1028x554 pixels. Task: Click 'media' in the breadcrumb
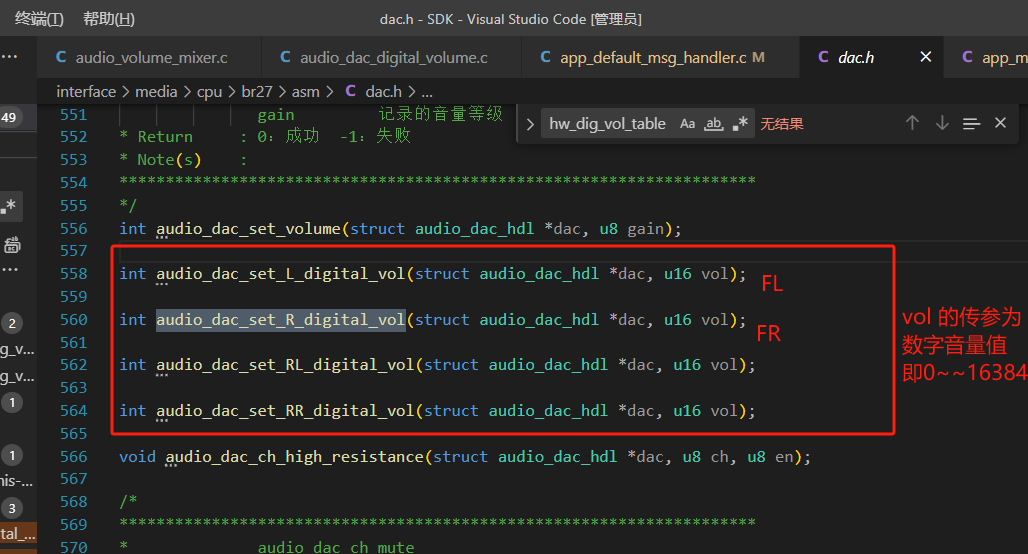[156, 92]
